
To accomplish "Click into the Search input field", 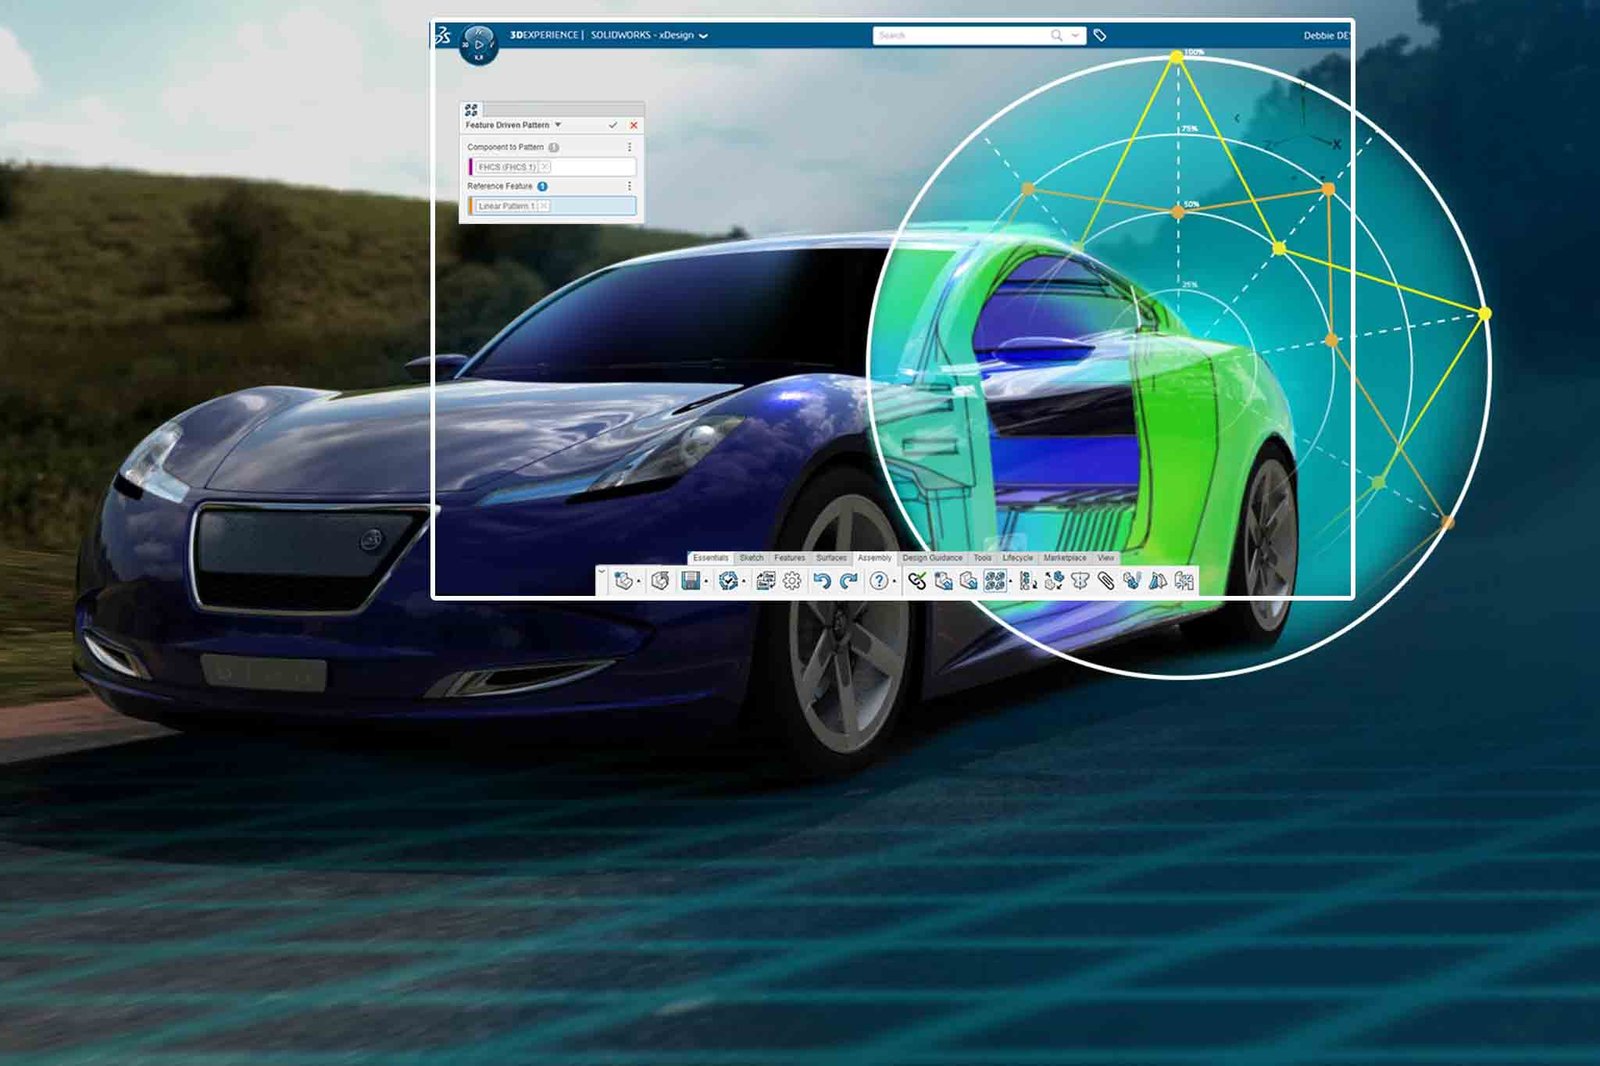I will [960, 35].
